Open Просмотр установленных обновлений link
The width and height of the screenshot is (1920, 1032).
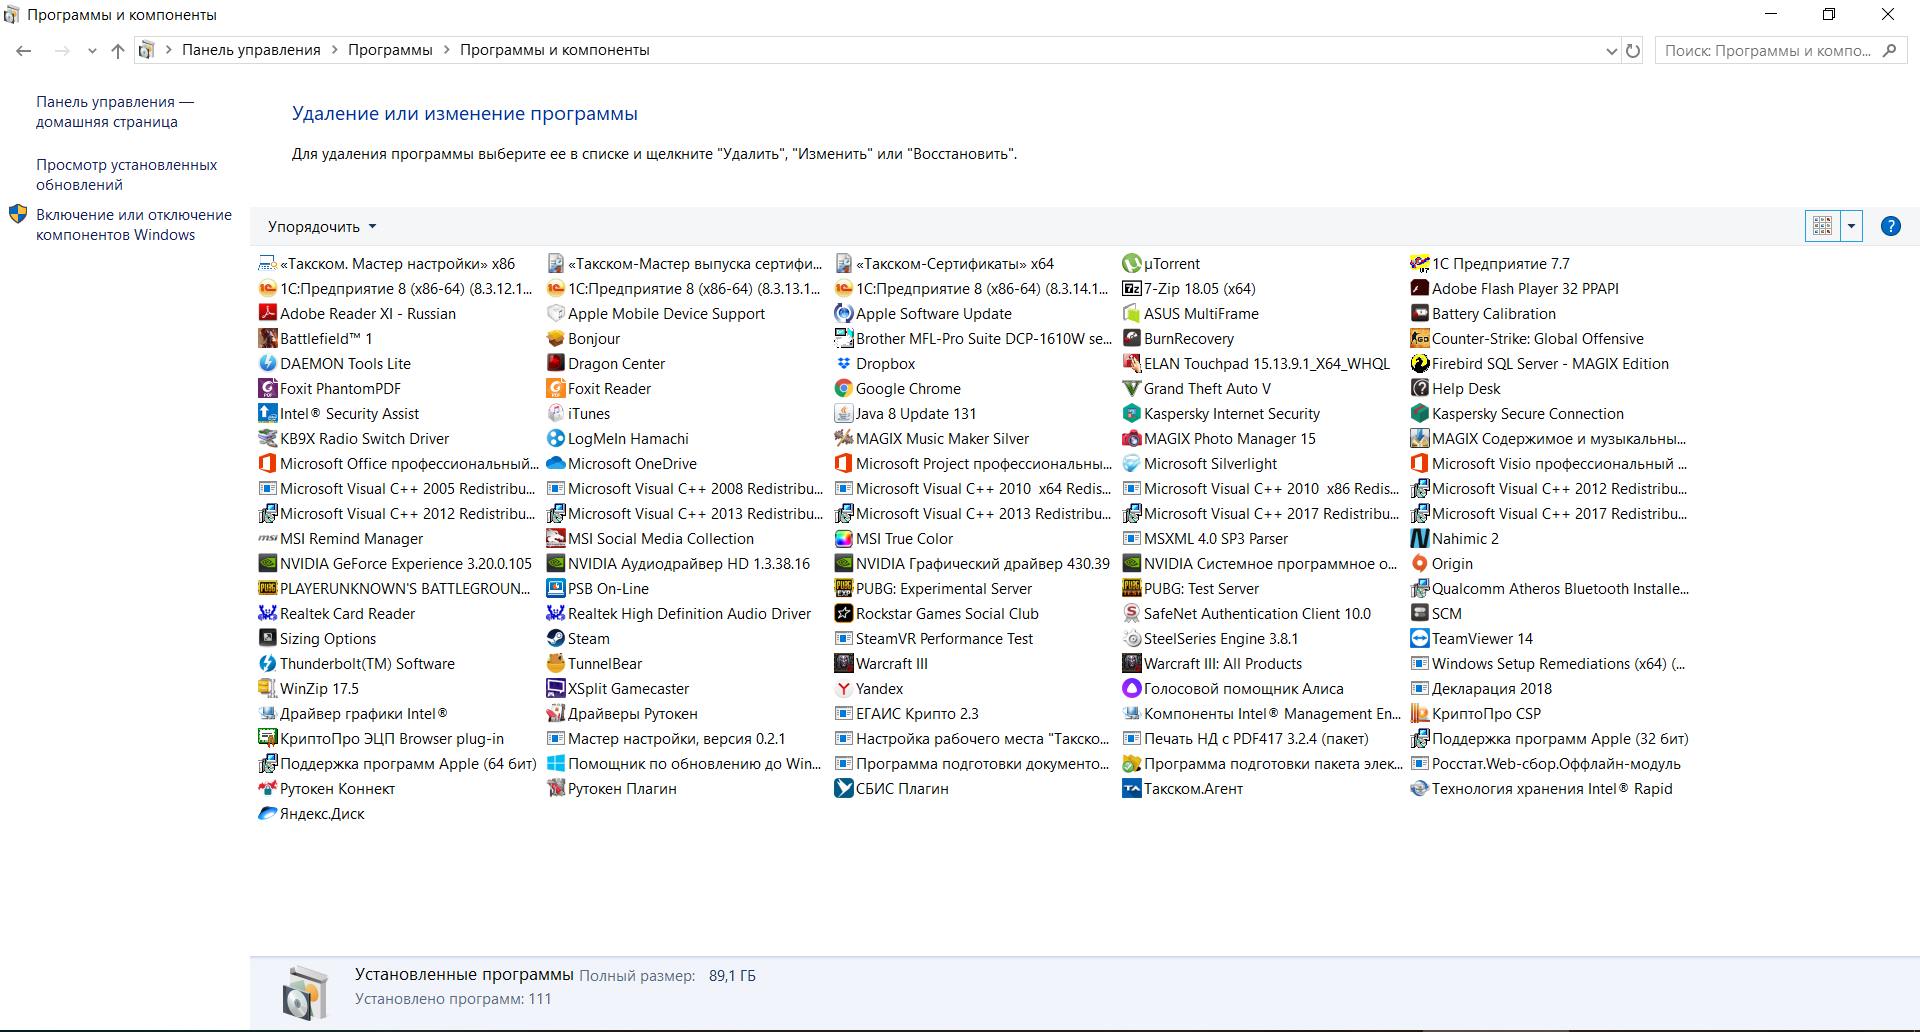tap(126, 175)
